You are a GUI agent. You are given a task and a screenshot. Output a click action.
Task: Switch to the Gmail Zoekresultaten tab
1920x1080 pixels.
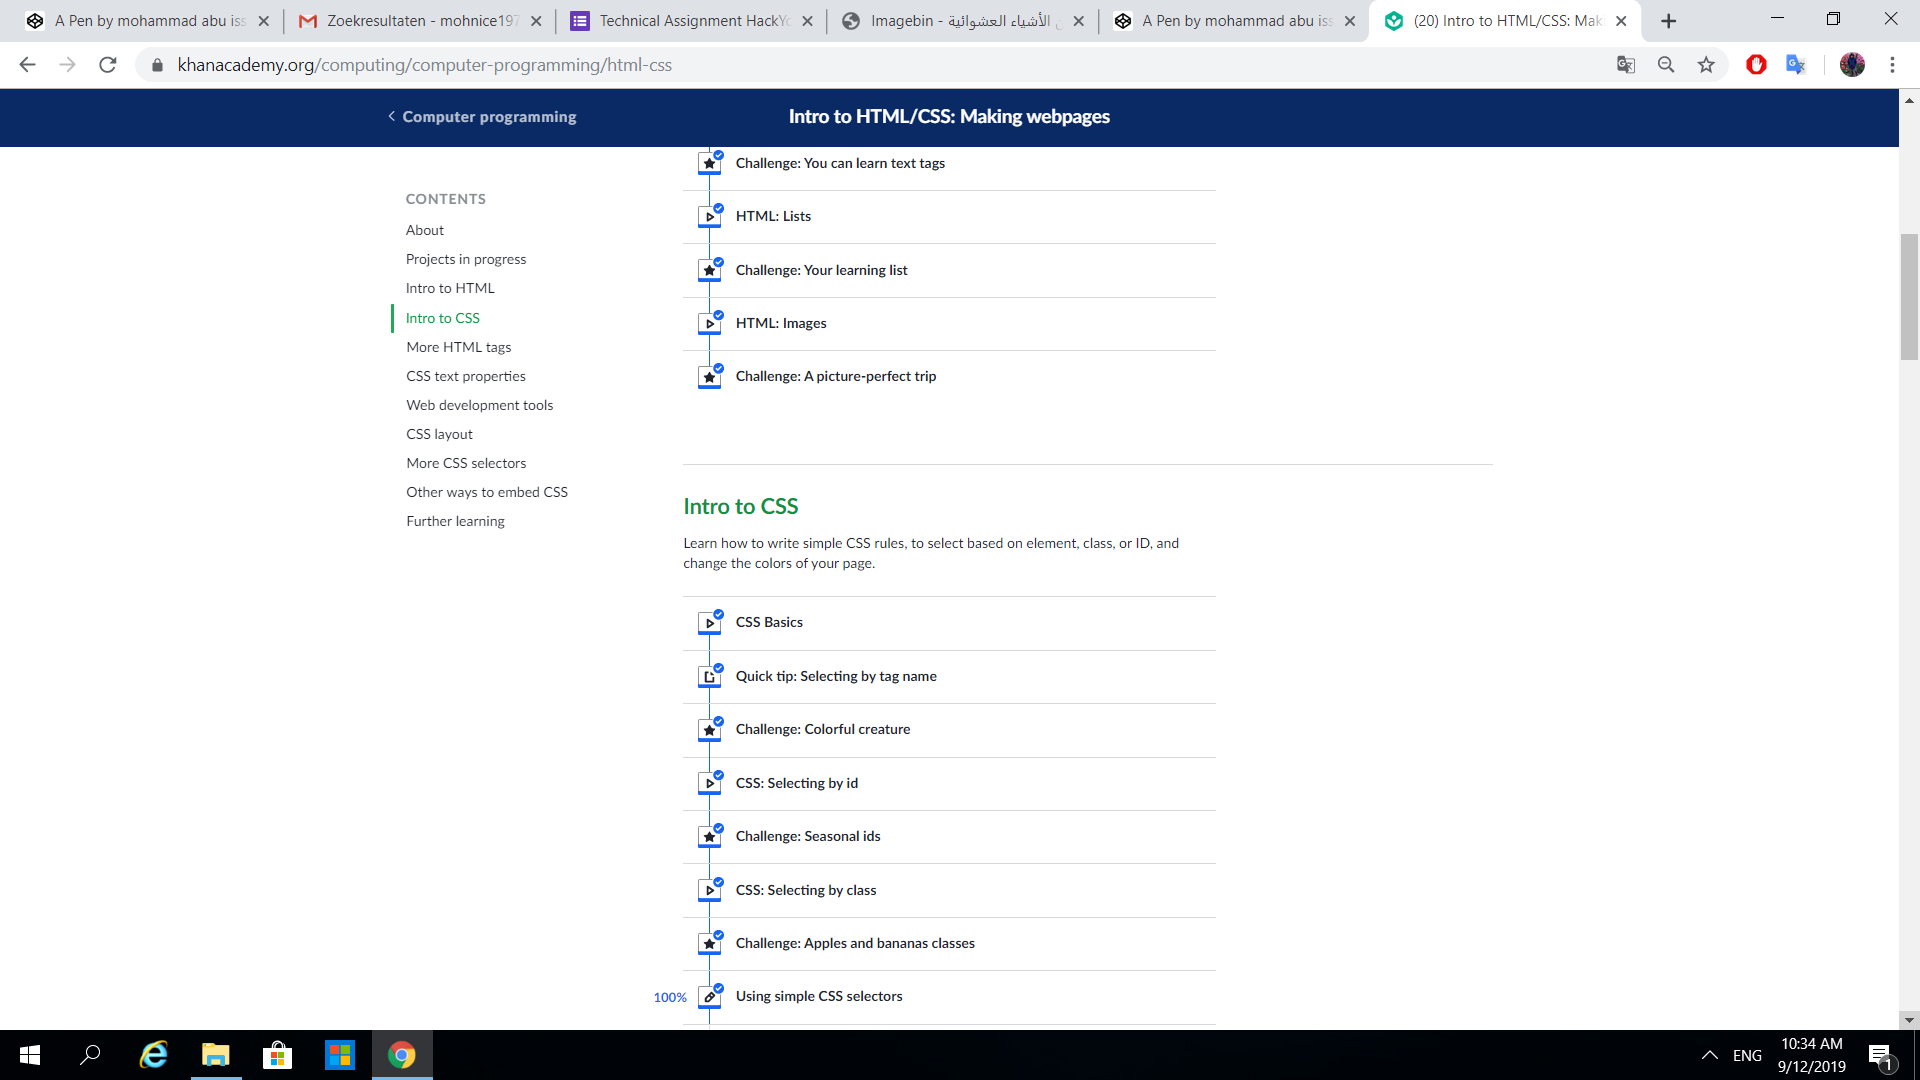(x=420, y=21)
